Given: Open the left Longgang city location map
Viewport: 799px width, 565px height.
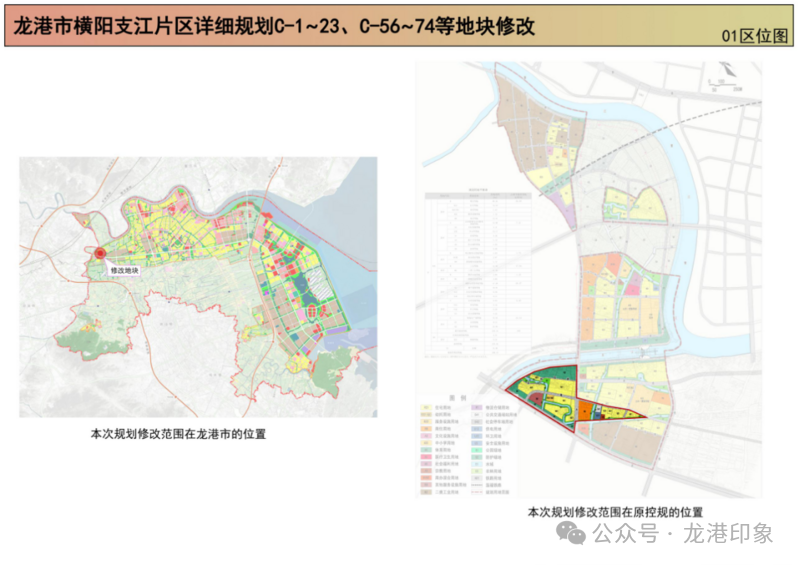Looking at the screenshot, I should point(198,287).
